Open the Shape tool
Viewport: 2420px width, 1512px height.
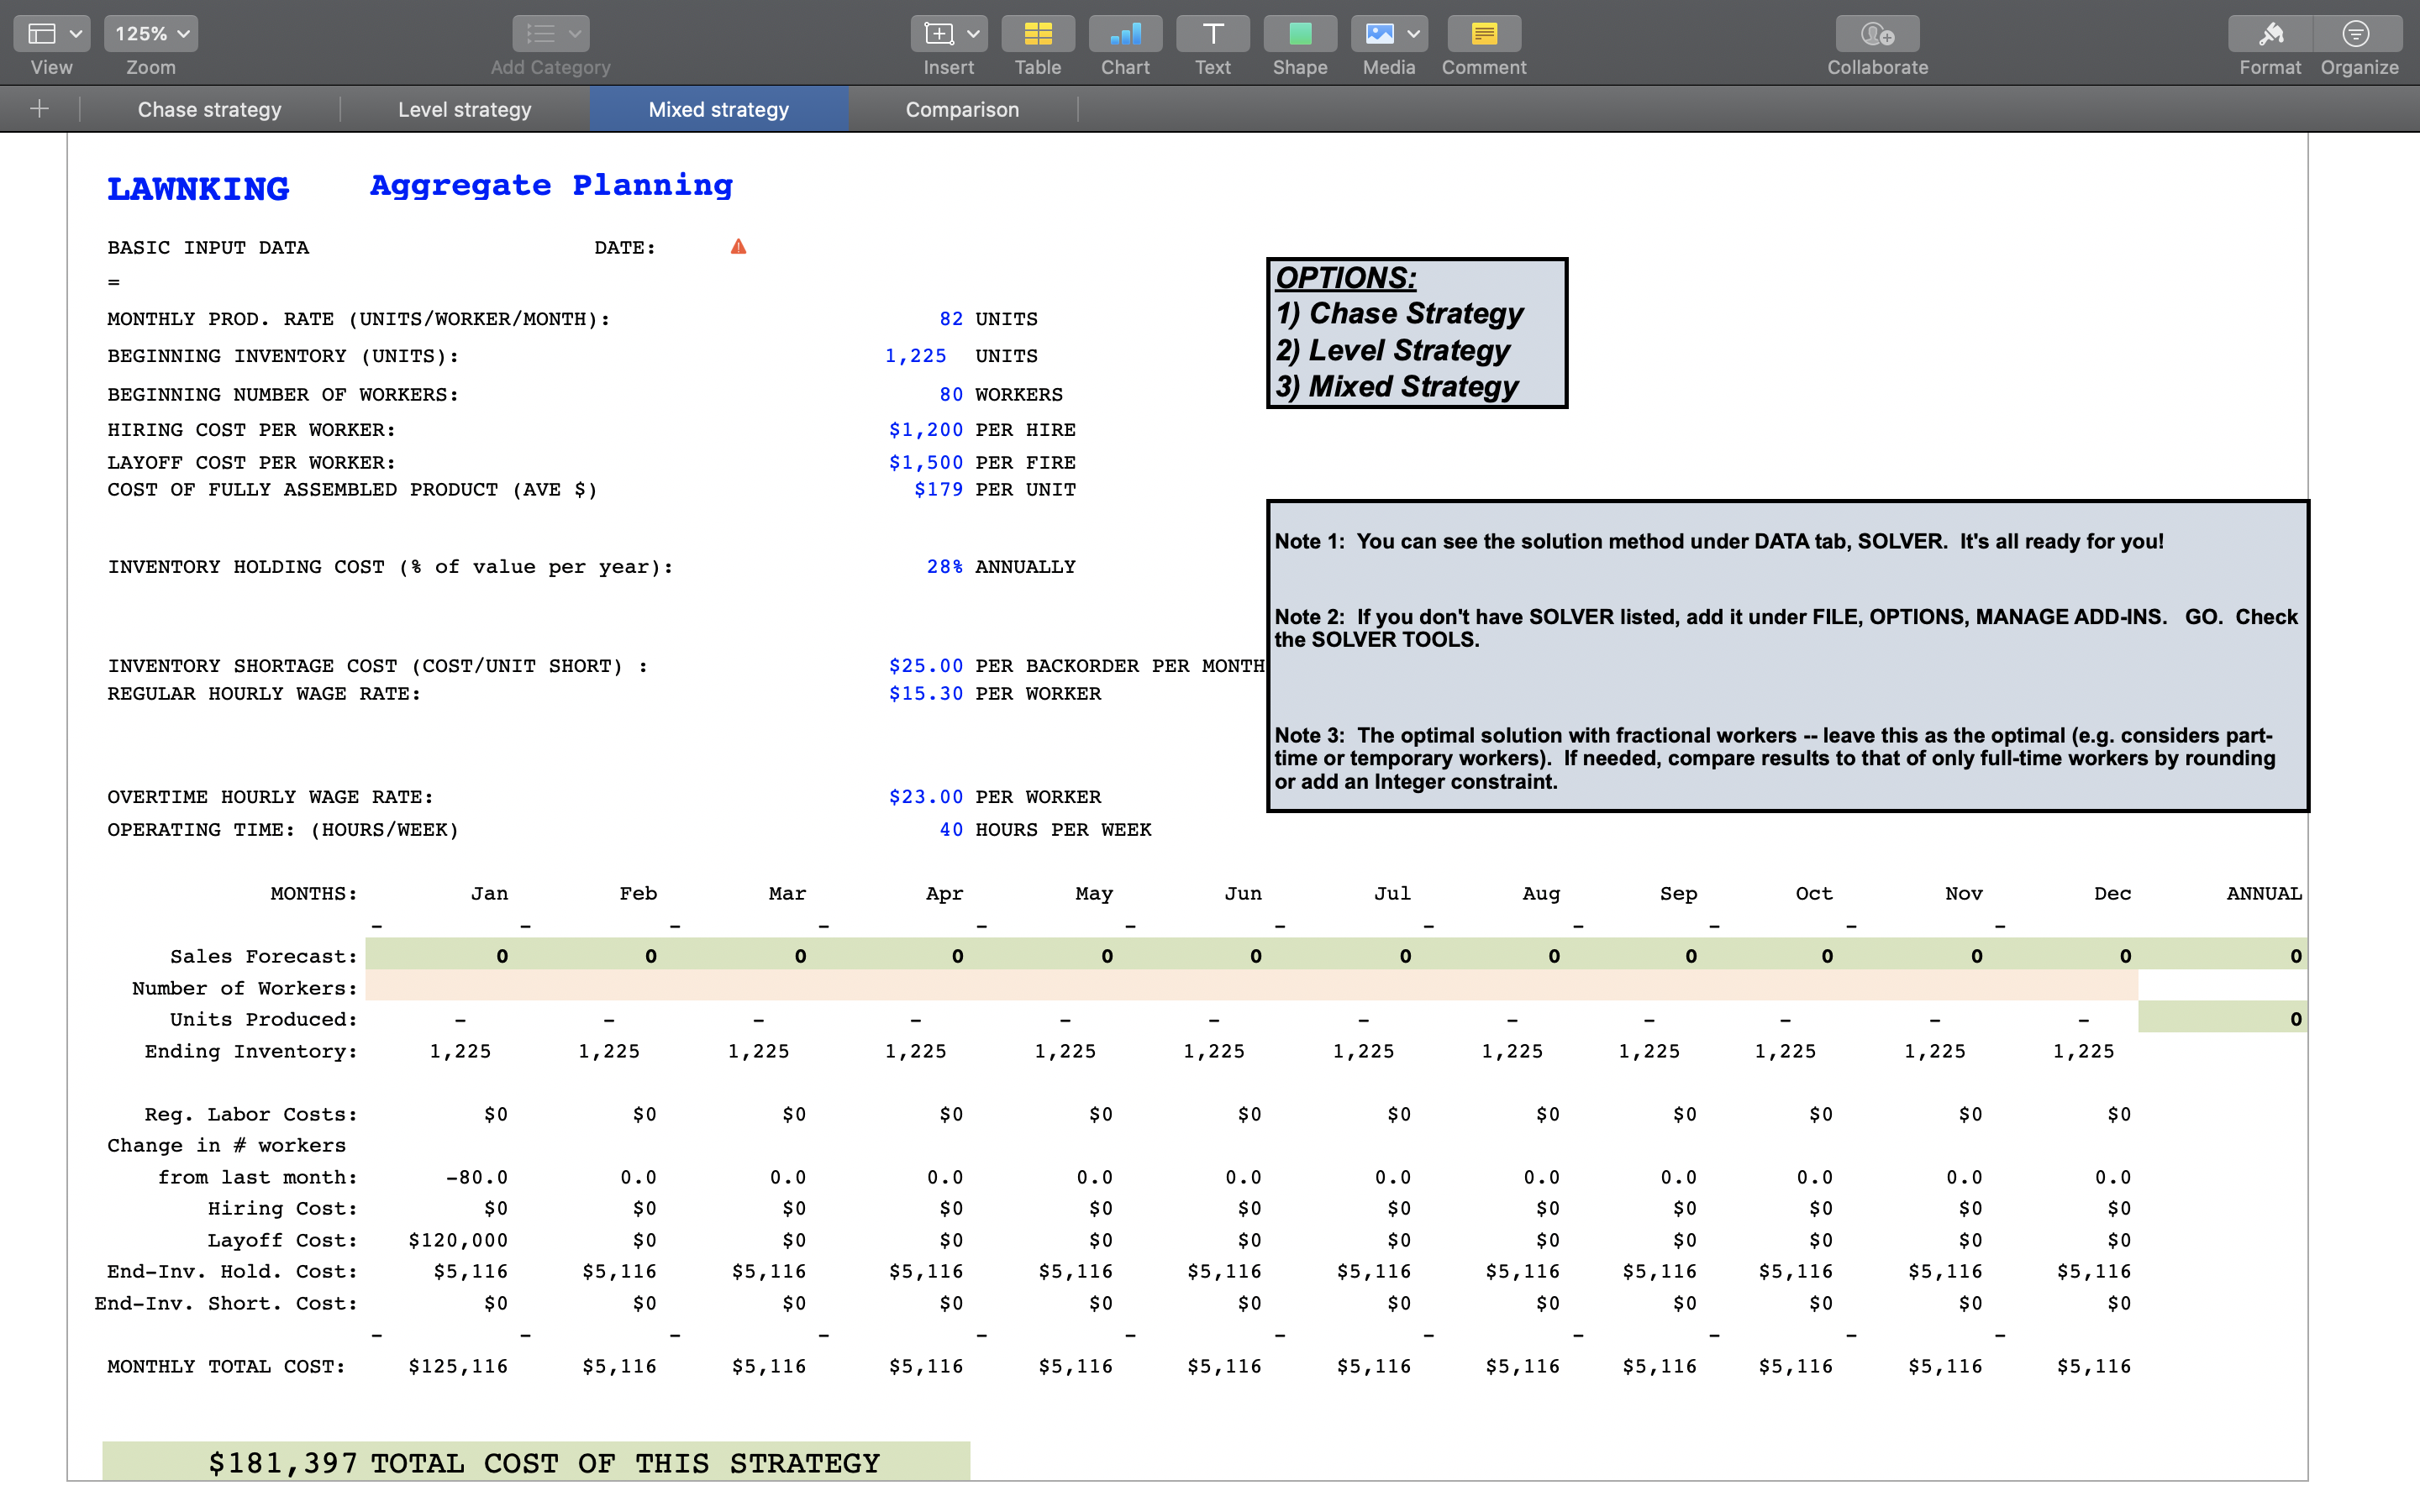(x=1299, y=34)
